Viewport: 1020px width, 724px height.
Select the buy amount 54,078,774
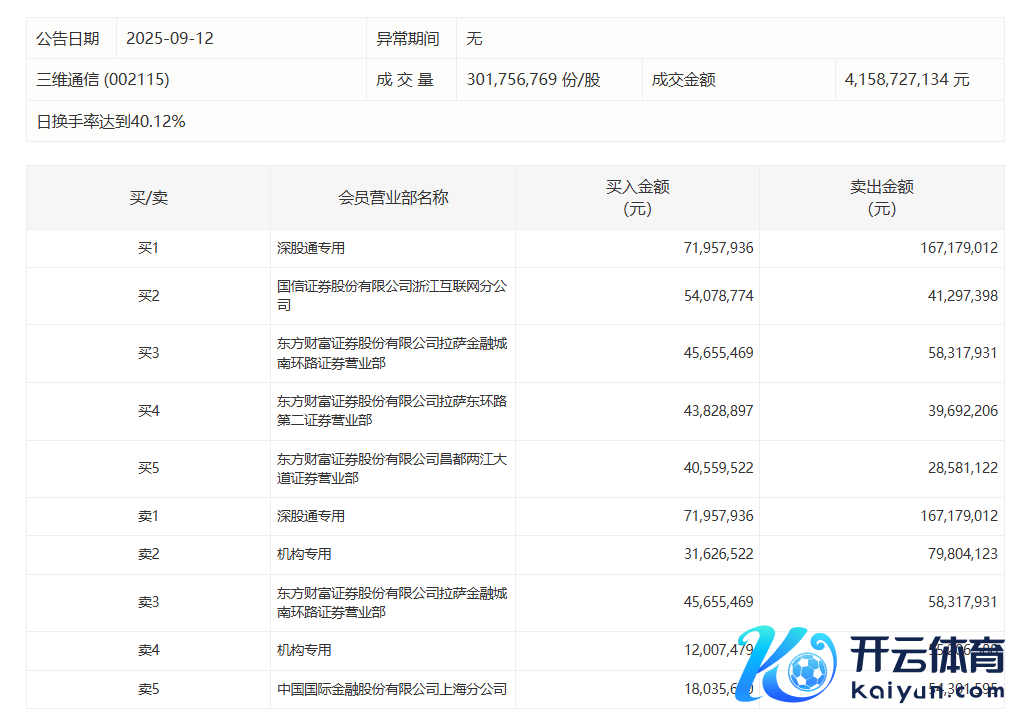click(x=714, y=296)
